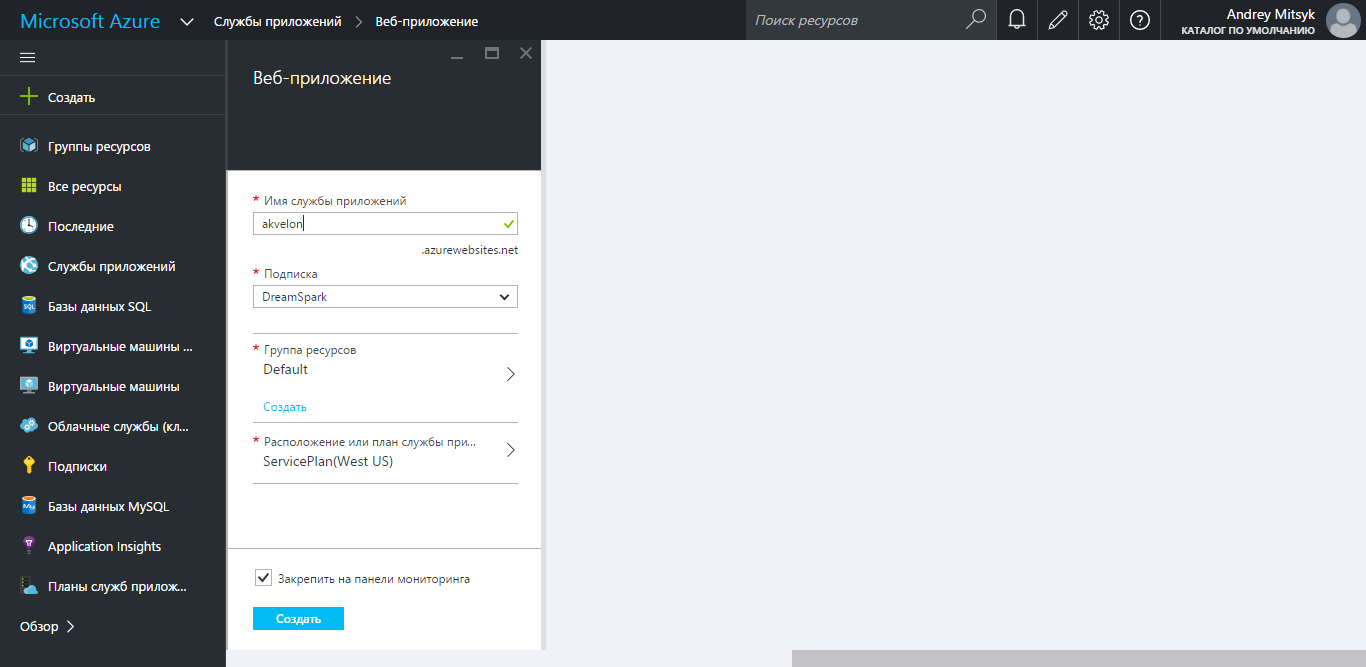Viewport: 1366px width, 667px height.
Task: Click the hamburger menu icon in sidebar
Action: (x=28, y=58)
